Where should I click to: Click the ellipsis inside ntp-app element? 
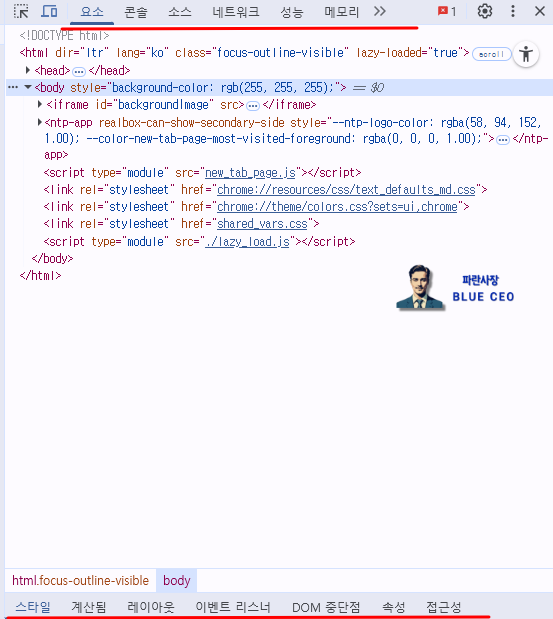(502, 140)
